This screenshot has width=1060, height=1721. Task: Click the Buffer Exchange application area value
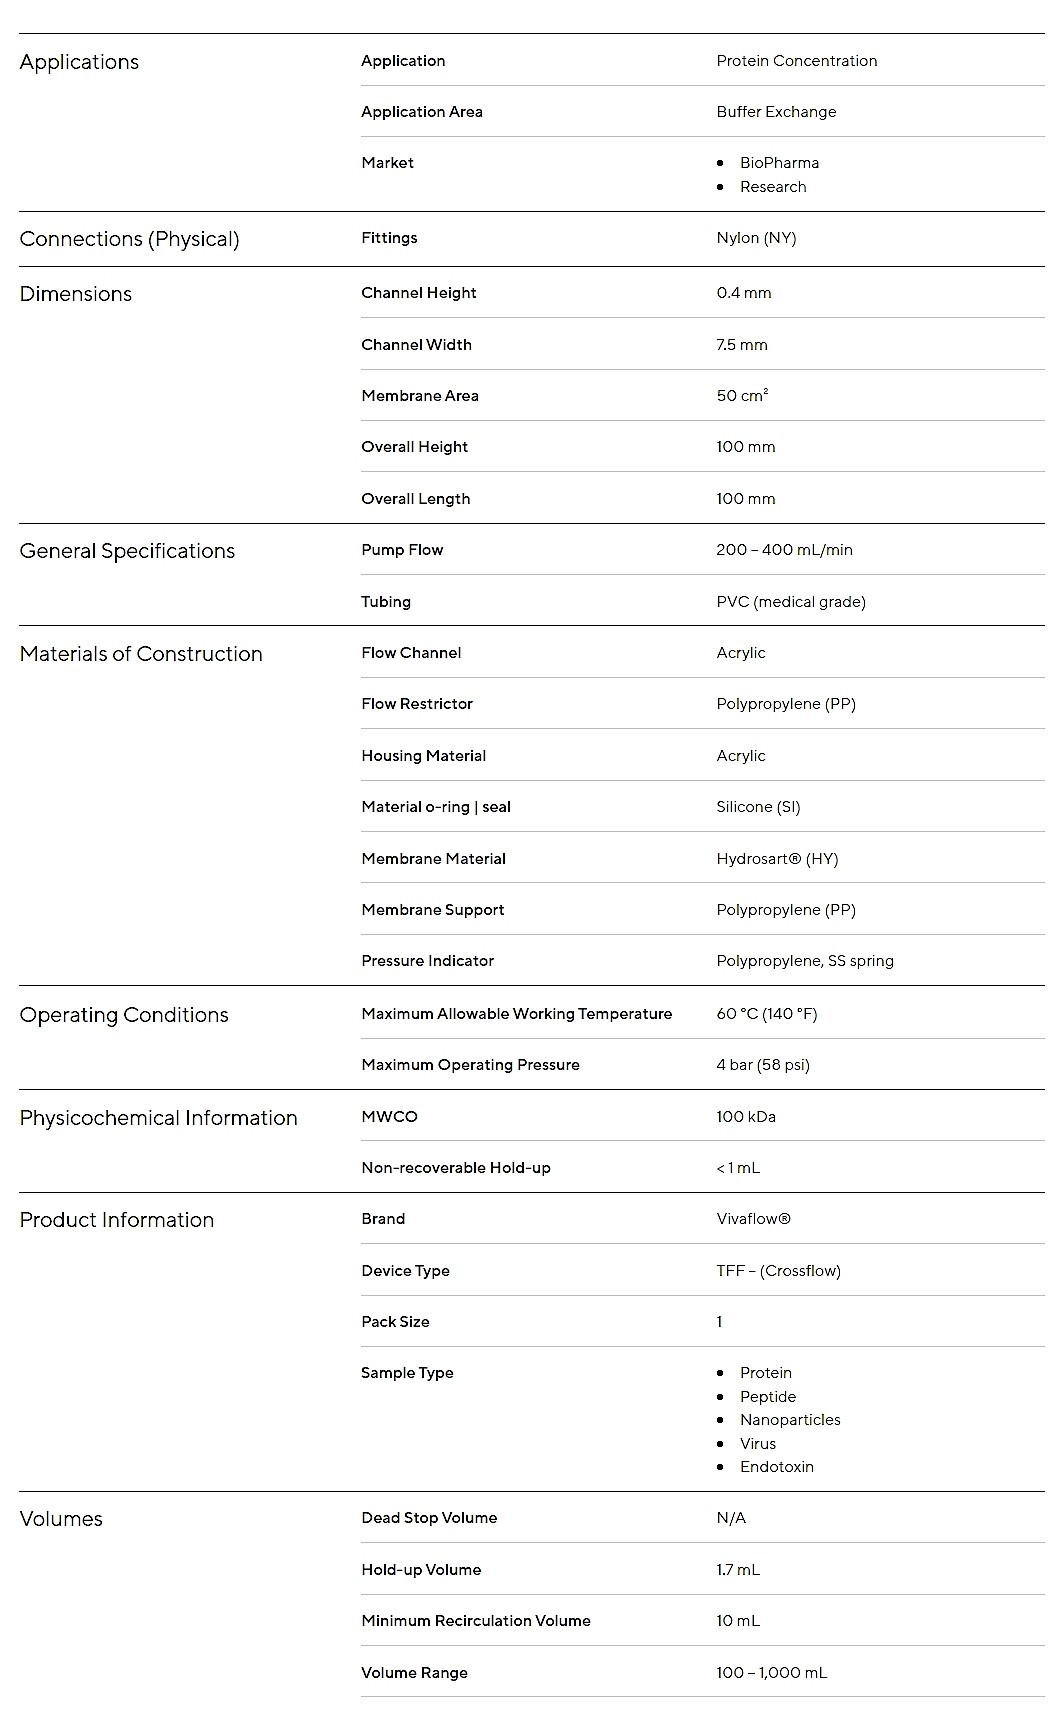(776, 112)
